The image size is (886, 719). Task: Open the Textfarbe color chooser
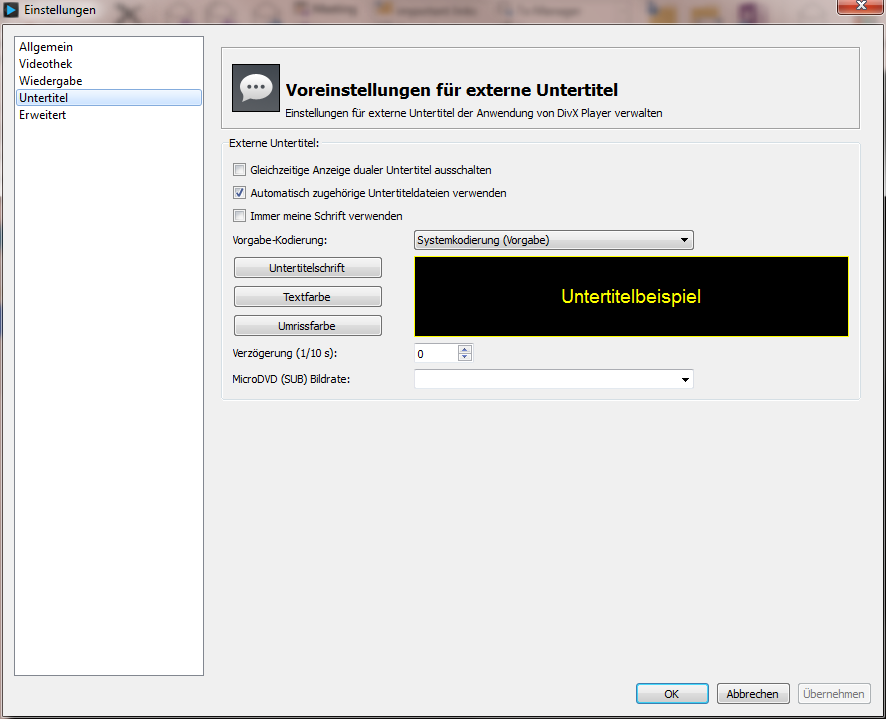(307, 297)
